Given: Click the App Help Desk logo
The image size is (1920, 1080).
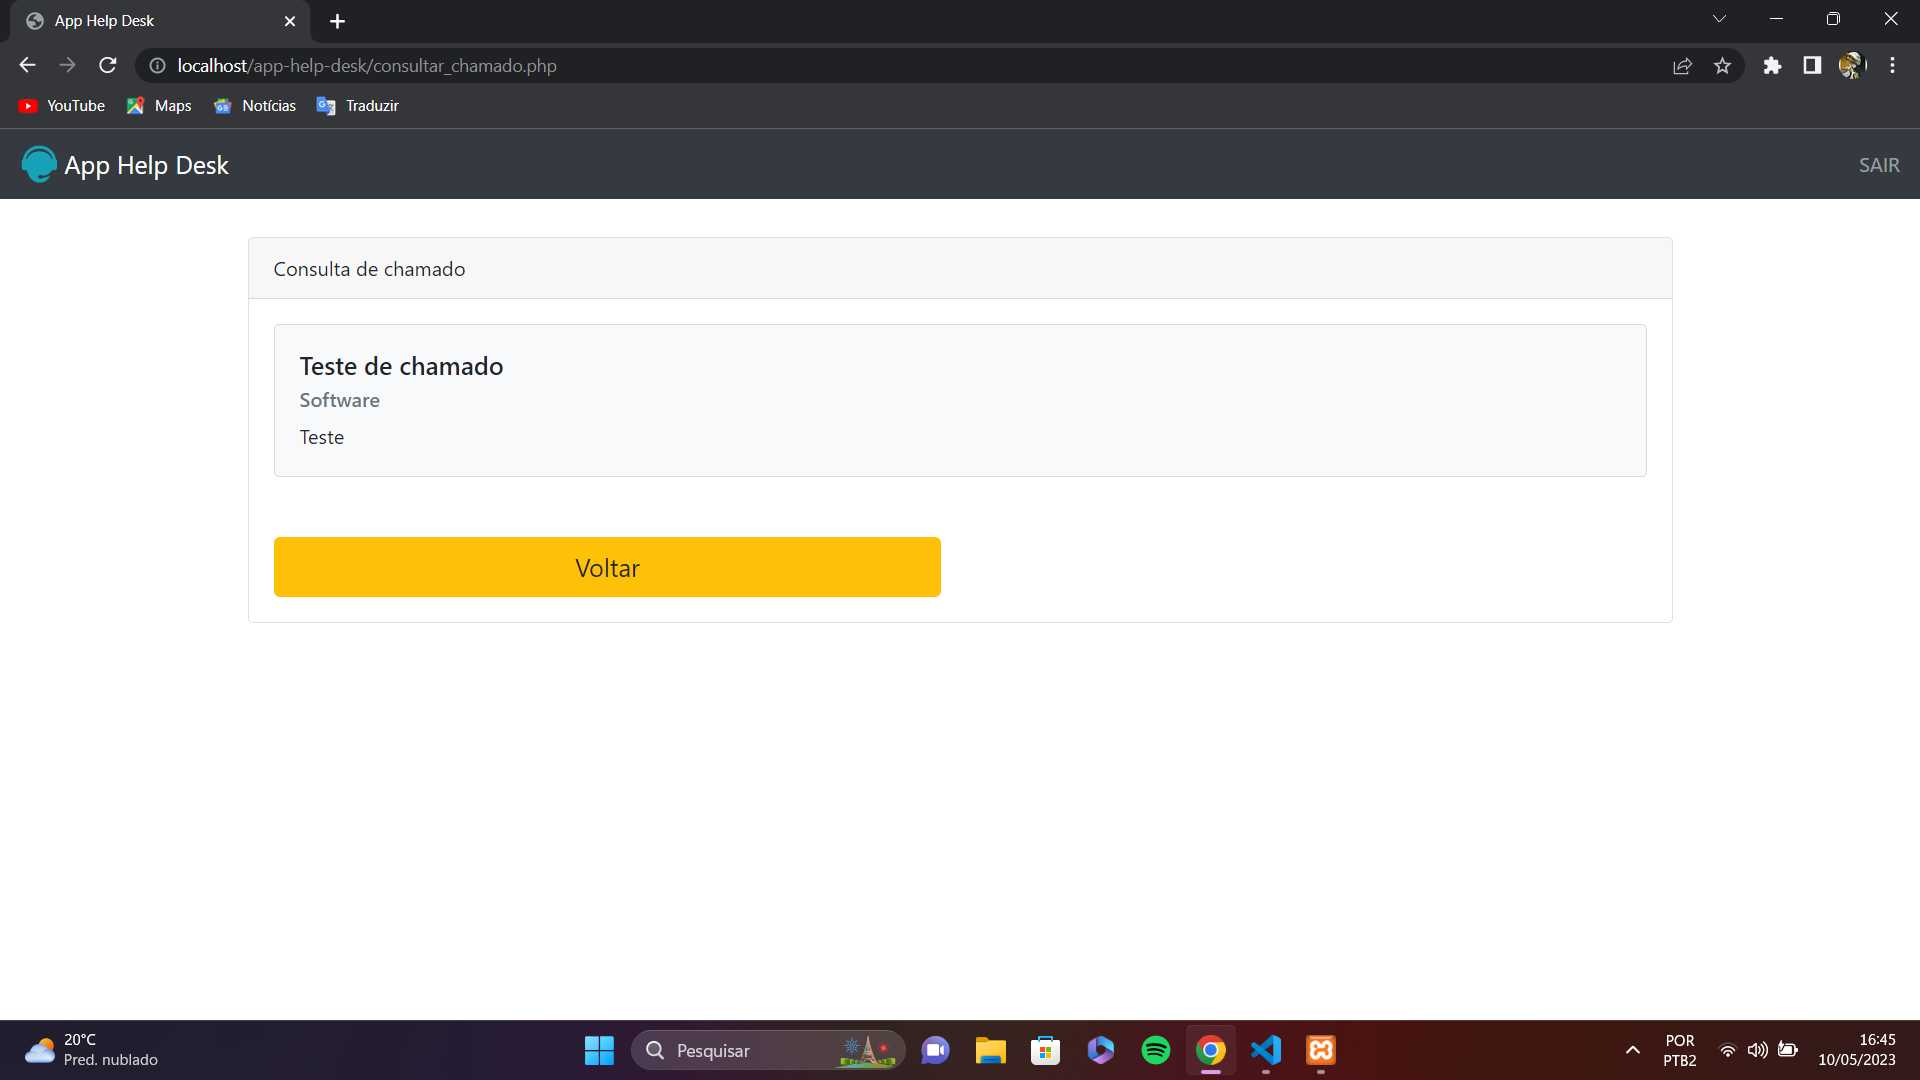Looking at the screenshot, I should 38,164.
